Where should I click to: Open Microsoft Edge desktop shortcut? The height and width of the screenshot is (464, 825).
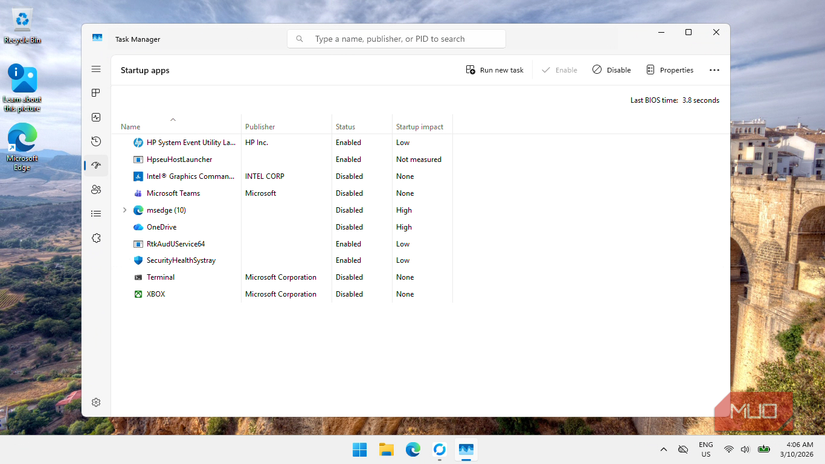(22, 147)
